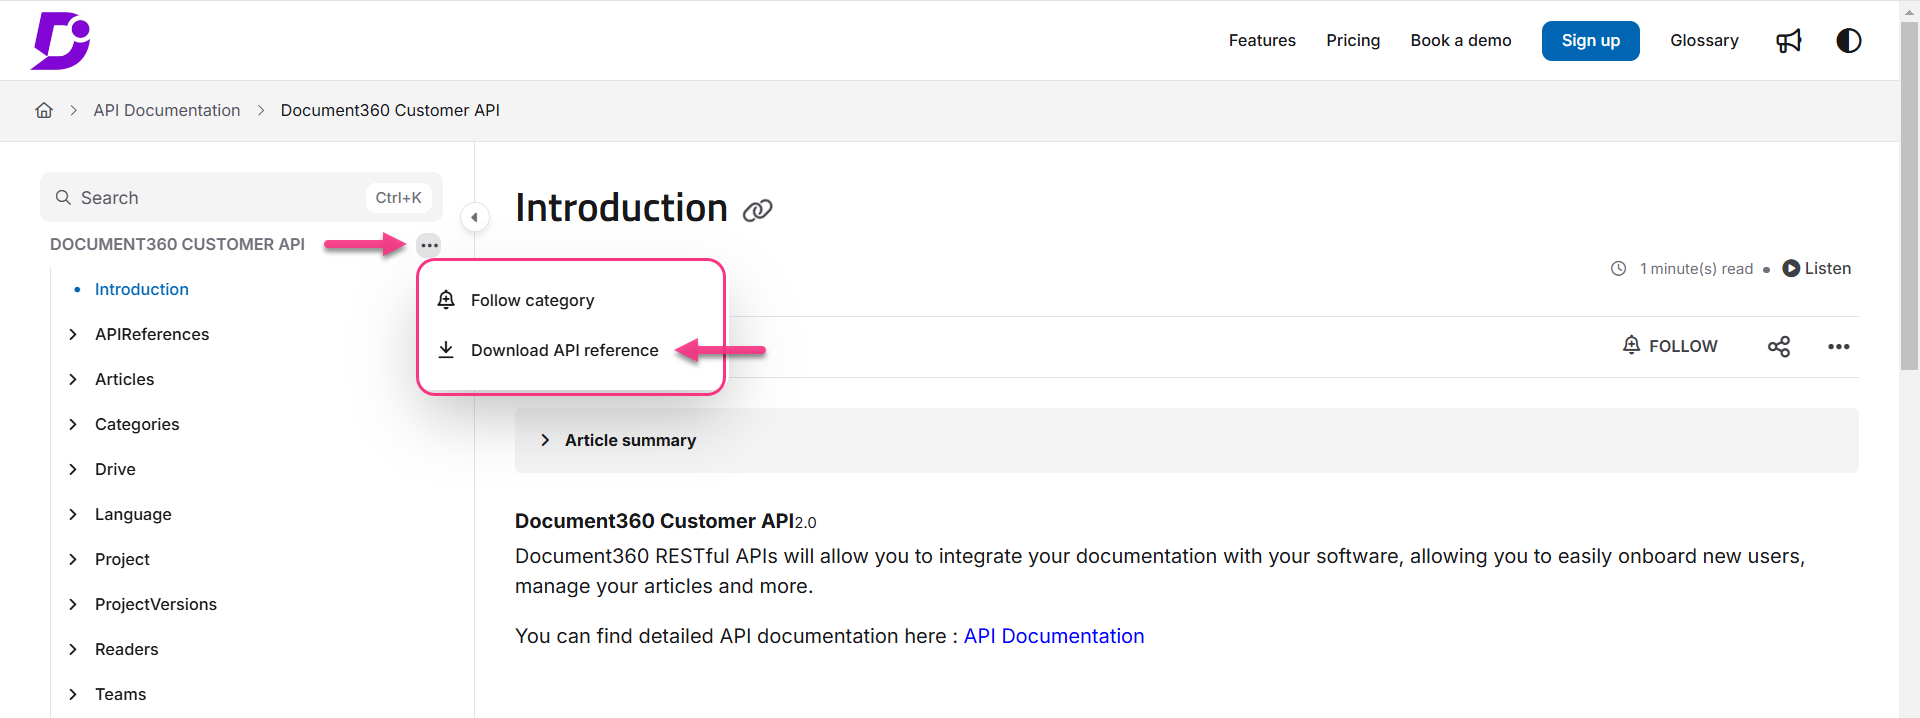The image size is (1920, 718).
Task: Open category three-dots menu
Action: click(x=429, y=245)
